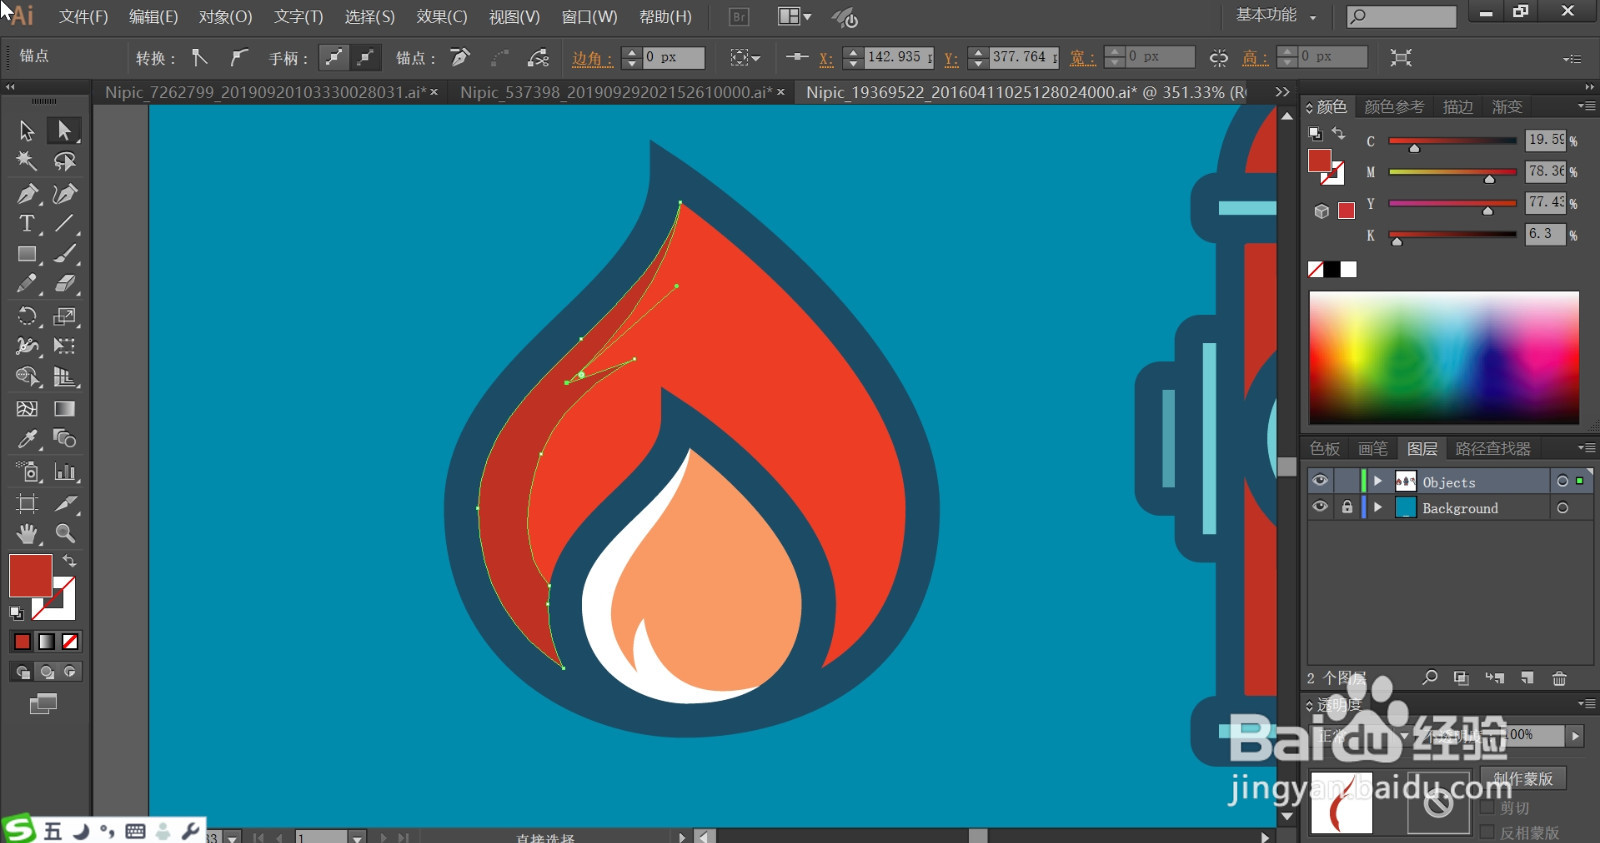Remove selected anchor points icon

460,58
